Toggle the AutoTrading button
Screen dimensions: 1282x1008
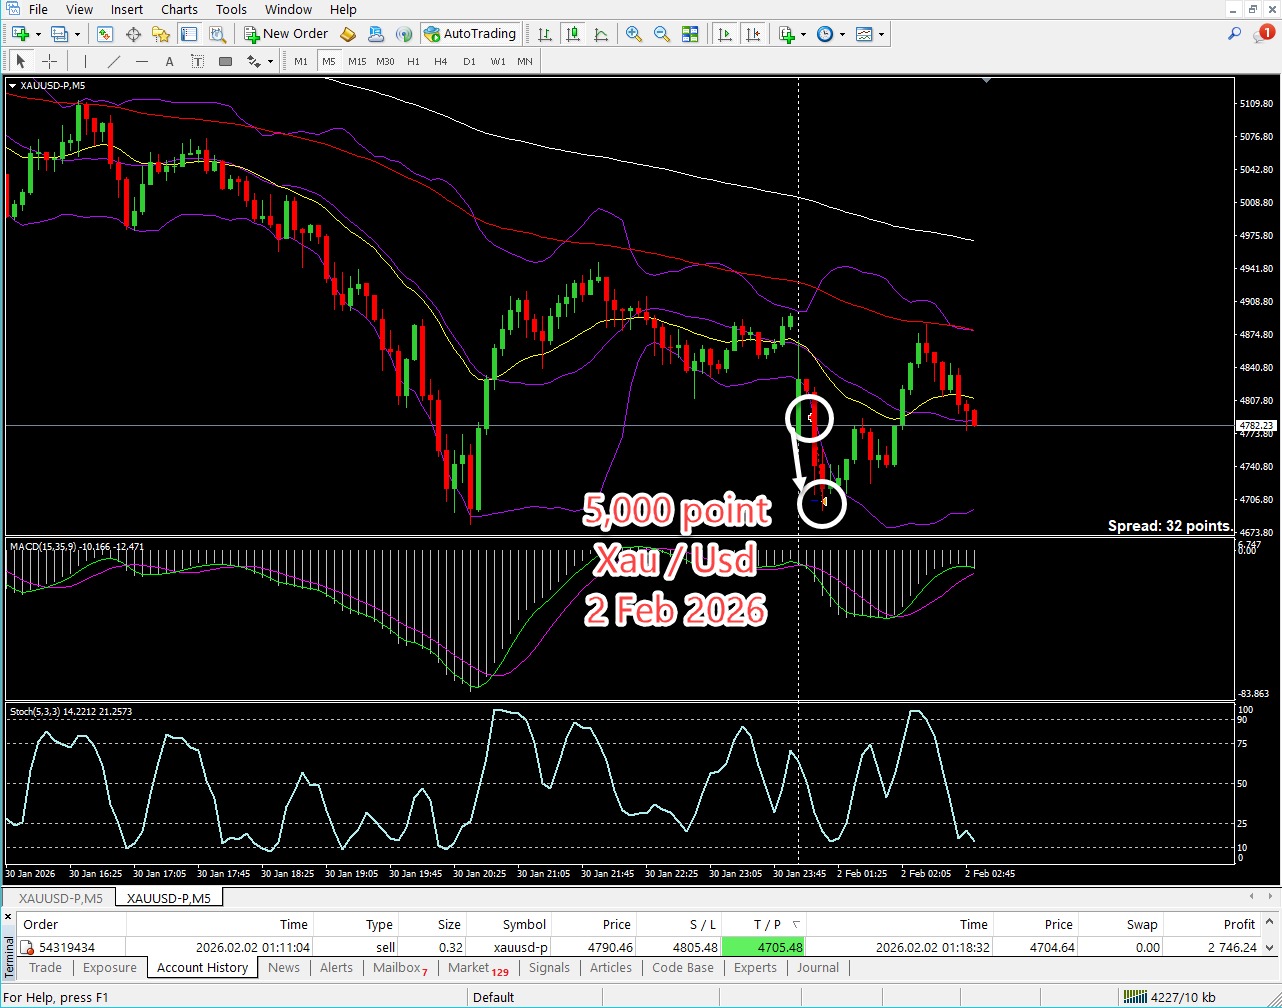pos(470,34)
